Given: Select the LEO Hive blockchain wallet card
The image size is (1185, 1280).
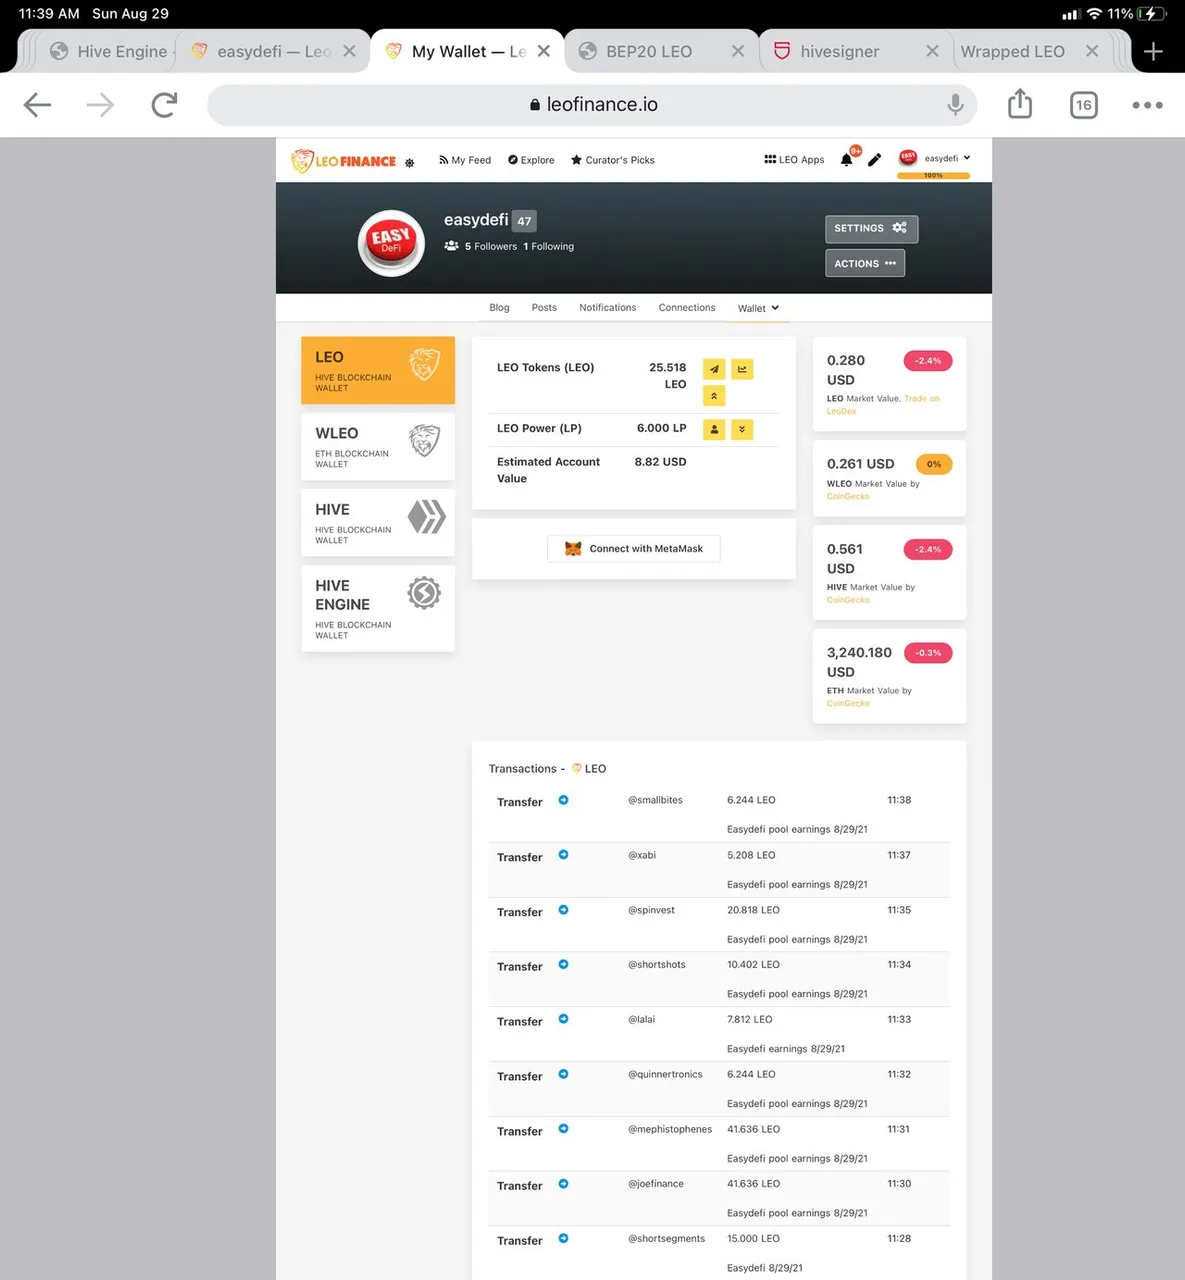Looking at the screenshot, I should (378, 370).
